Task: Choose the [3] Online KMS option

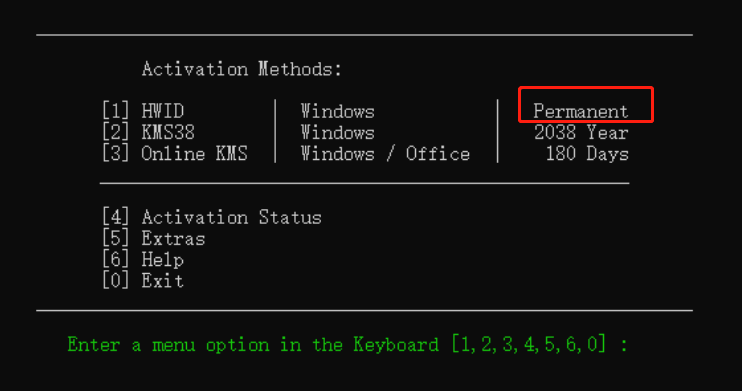Action: pos(175,154)
